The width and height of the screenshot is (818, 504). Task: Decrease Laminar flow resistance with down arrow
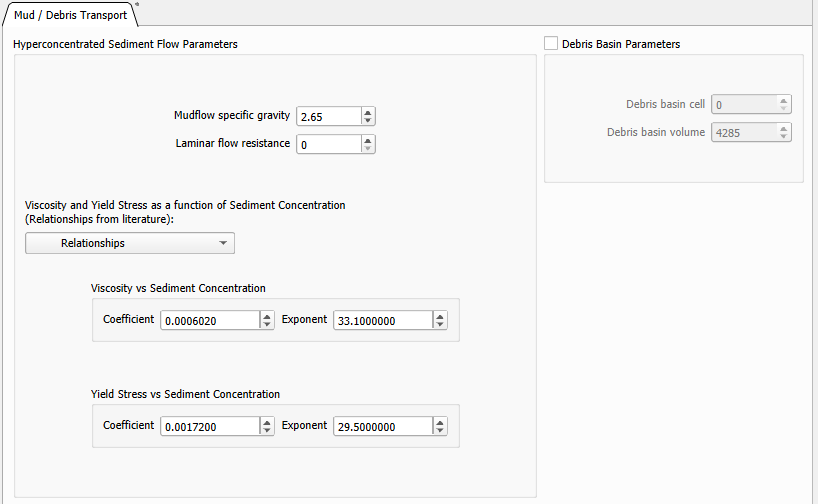368,149
